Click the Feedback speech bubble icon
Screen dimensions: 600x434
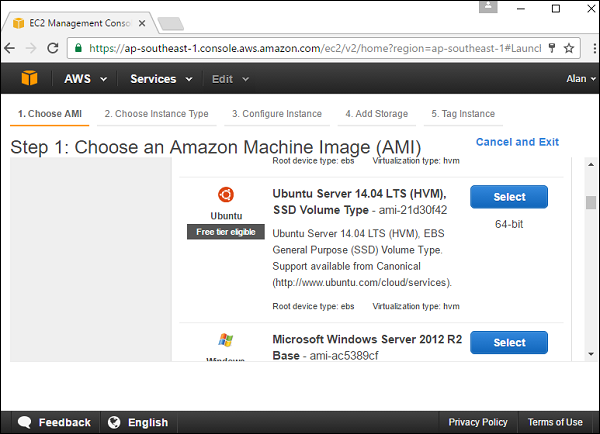(25, 422)
